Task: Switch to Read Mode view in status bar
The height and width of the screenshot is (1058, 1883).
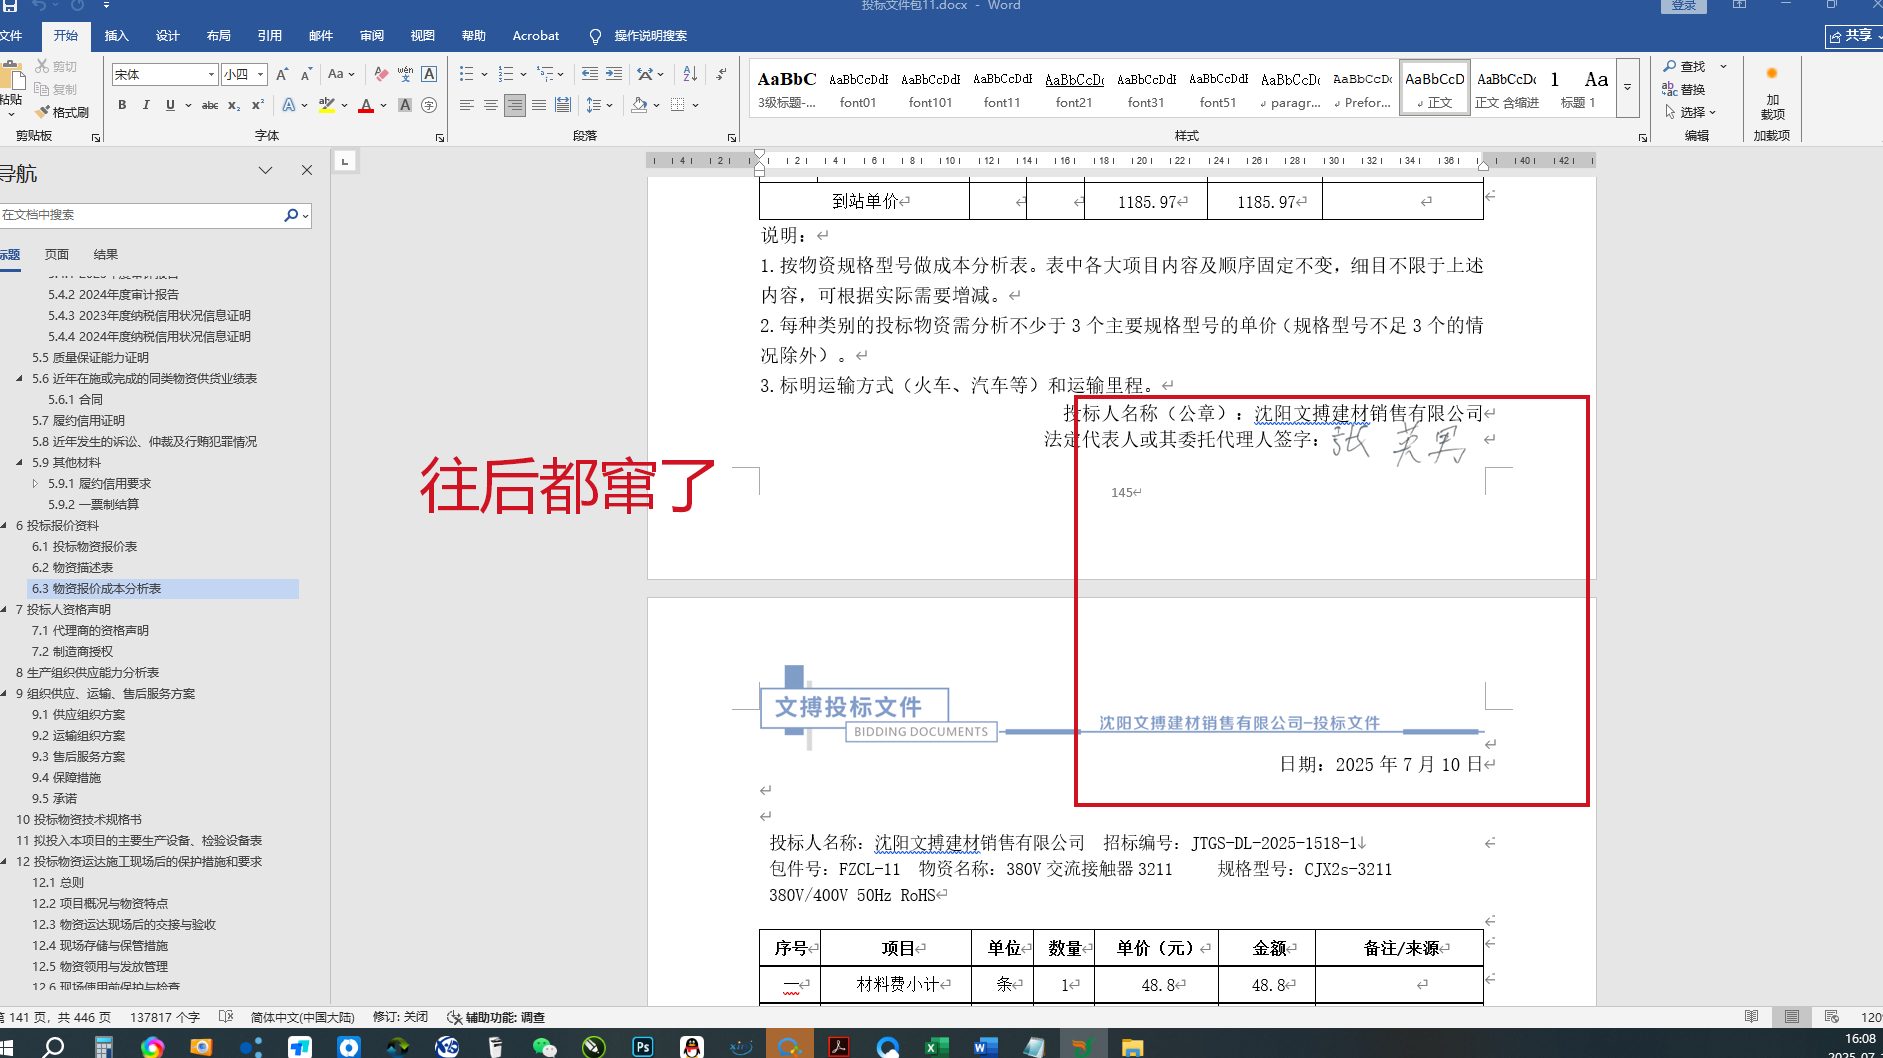Action: (x=1751, y=1017)
